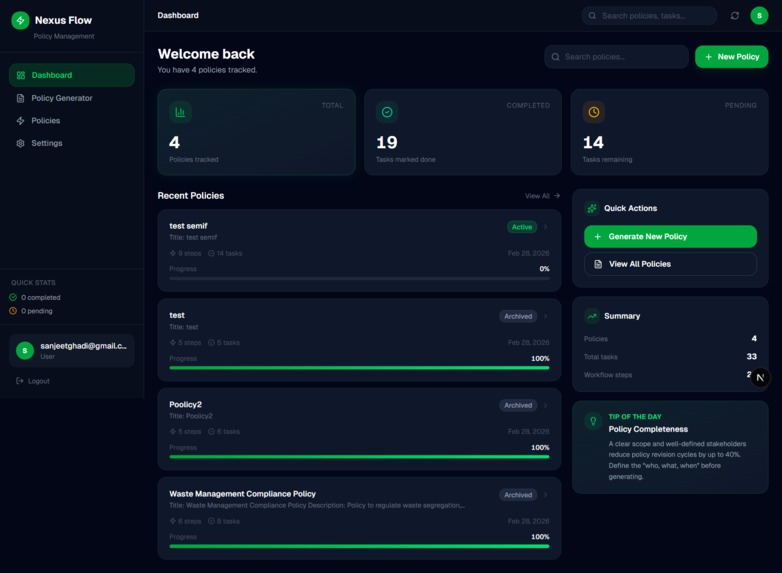
Task: Click the 0 completed check icon
Action: click(13, 297)
